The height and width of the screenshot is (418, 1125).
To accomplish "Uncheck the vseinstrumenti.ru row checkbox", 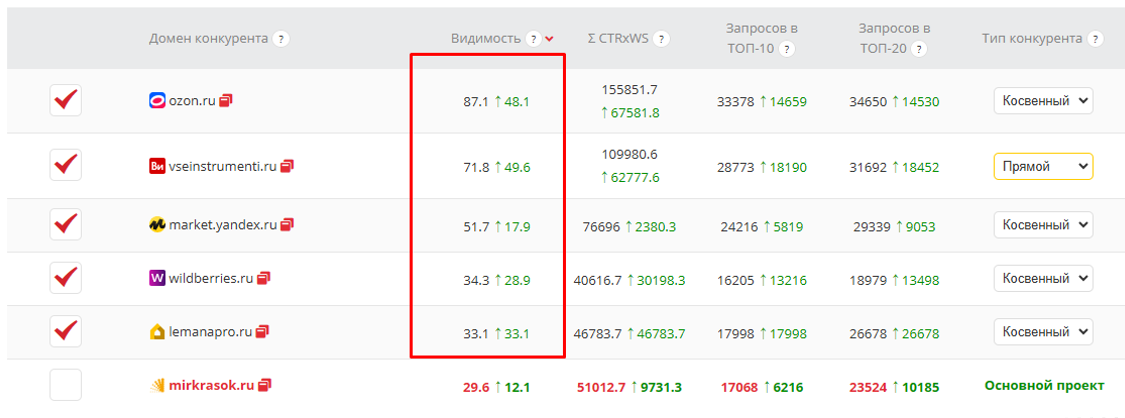I will tap(65, 166).
